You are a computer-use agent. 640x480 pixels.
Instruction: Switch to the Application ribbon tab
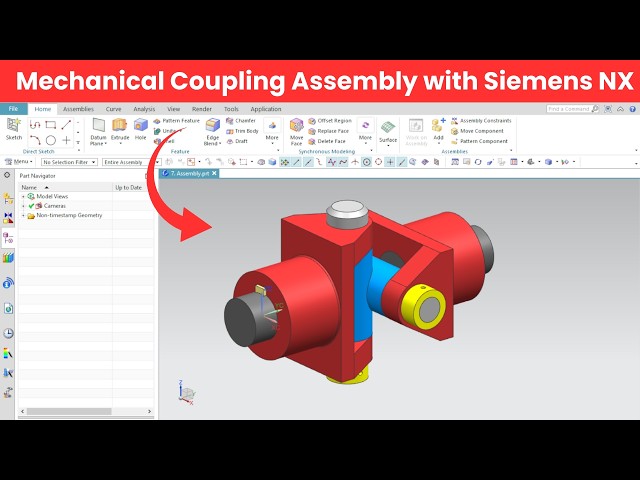coord(266,109)
